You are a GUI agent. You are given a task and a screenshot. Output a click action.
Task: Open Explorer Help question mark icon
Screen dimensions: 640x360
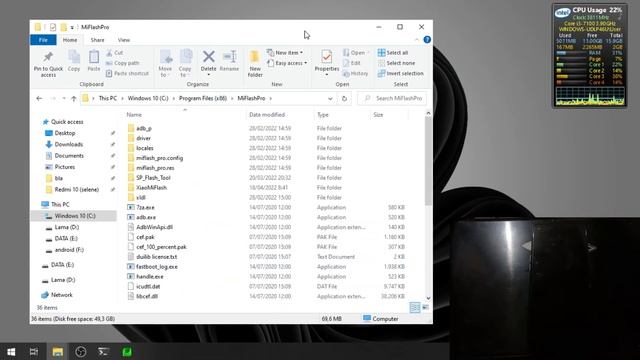(x=427, y=40)
